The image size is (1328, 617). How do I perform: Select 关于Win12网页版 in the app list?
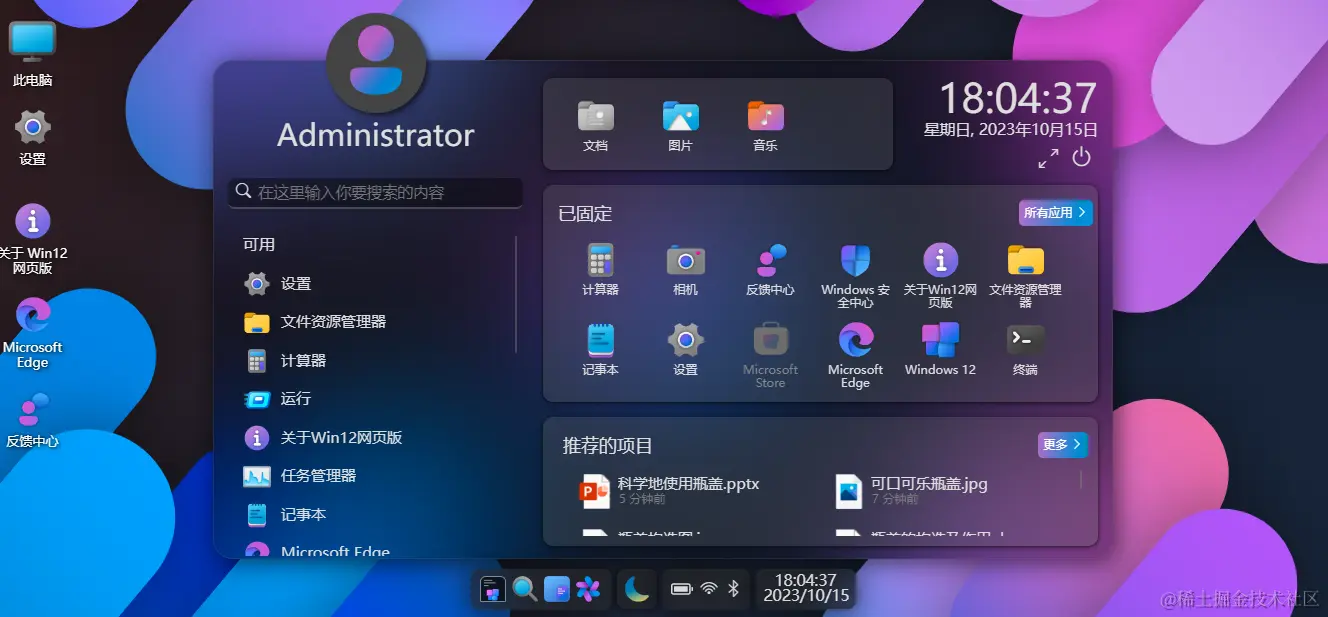point(376,438)
